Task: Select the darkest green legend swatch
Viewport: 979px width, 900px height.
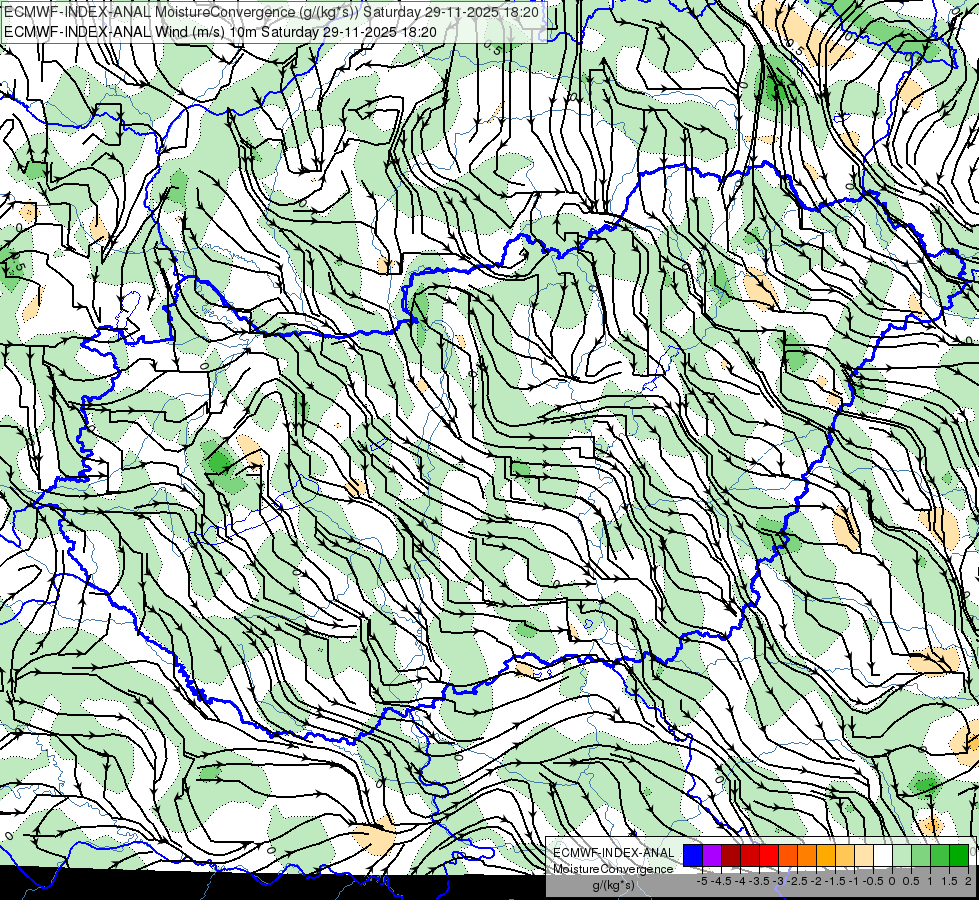Action: (x=959, y=856)
